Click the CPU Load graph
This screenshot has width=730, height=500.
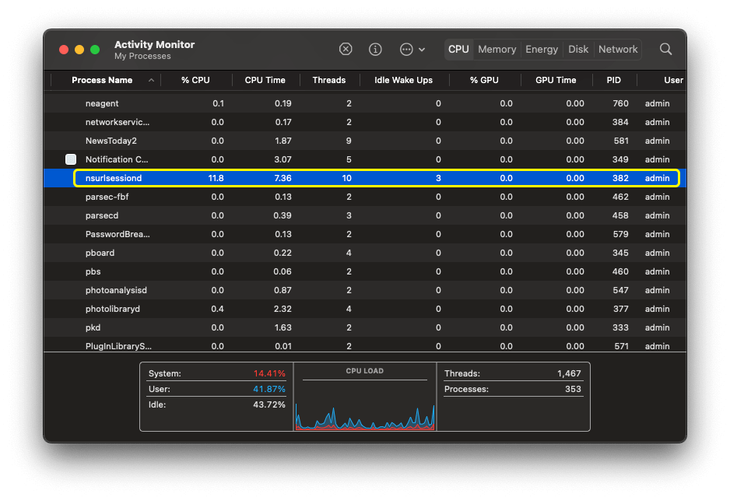pos(365,403)
